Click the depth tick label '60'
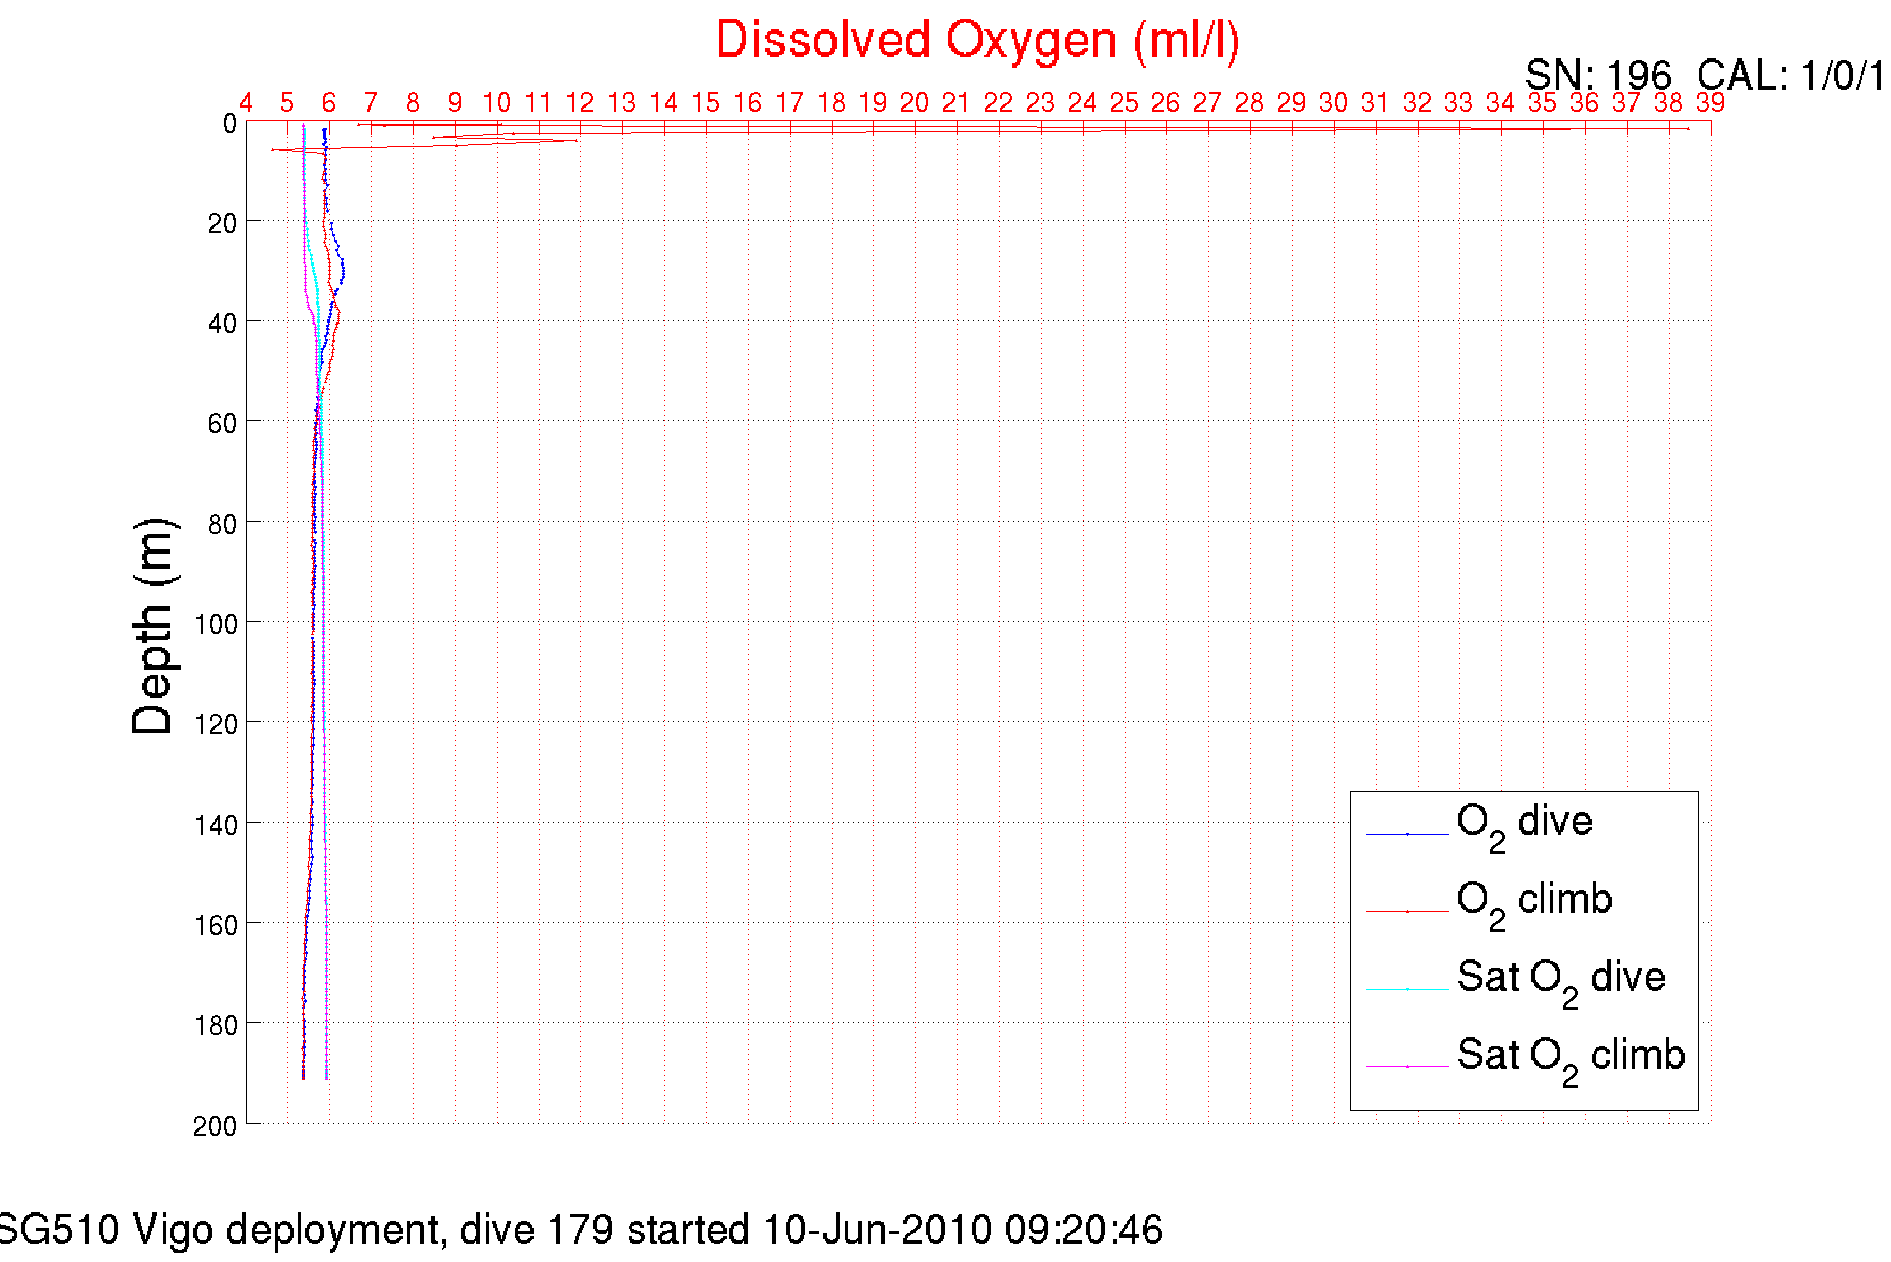The image size is (1891, 1262). (222, 424)
